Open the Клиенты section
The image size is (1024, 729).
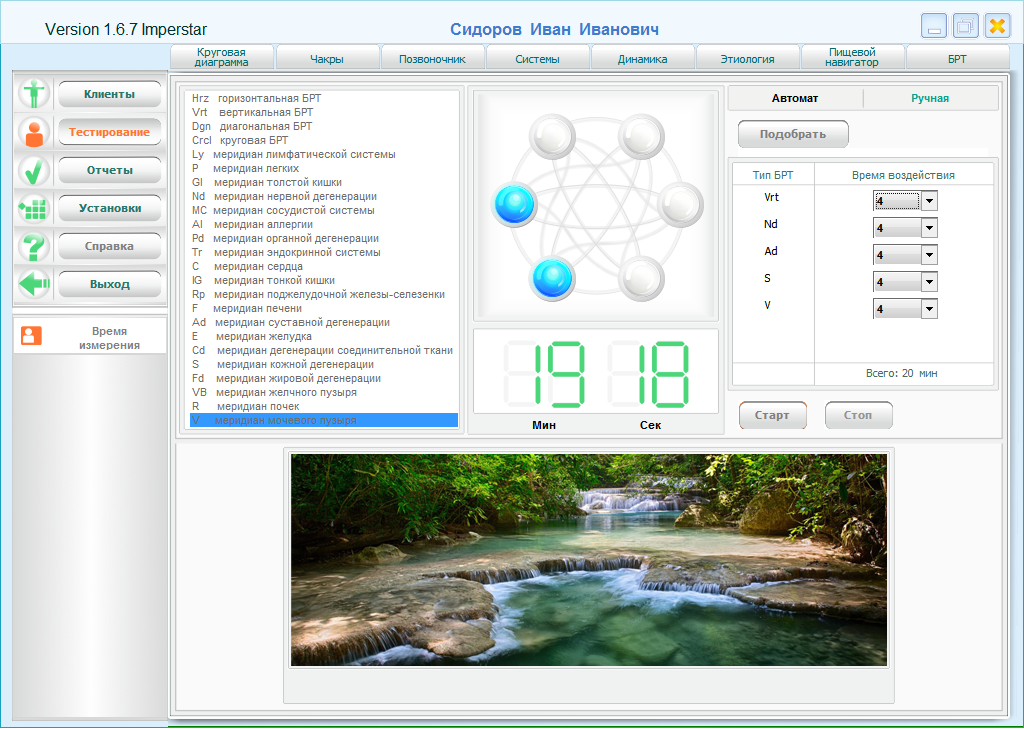[x=110, y=94]
